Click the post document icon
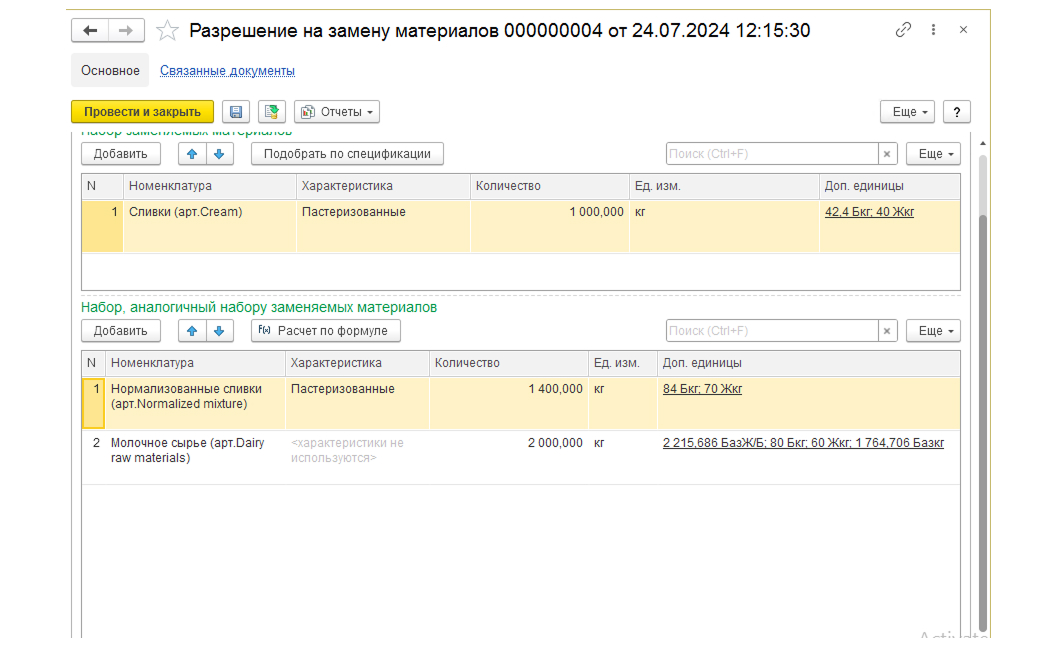1057x647 pixels. point(272,112)
